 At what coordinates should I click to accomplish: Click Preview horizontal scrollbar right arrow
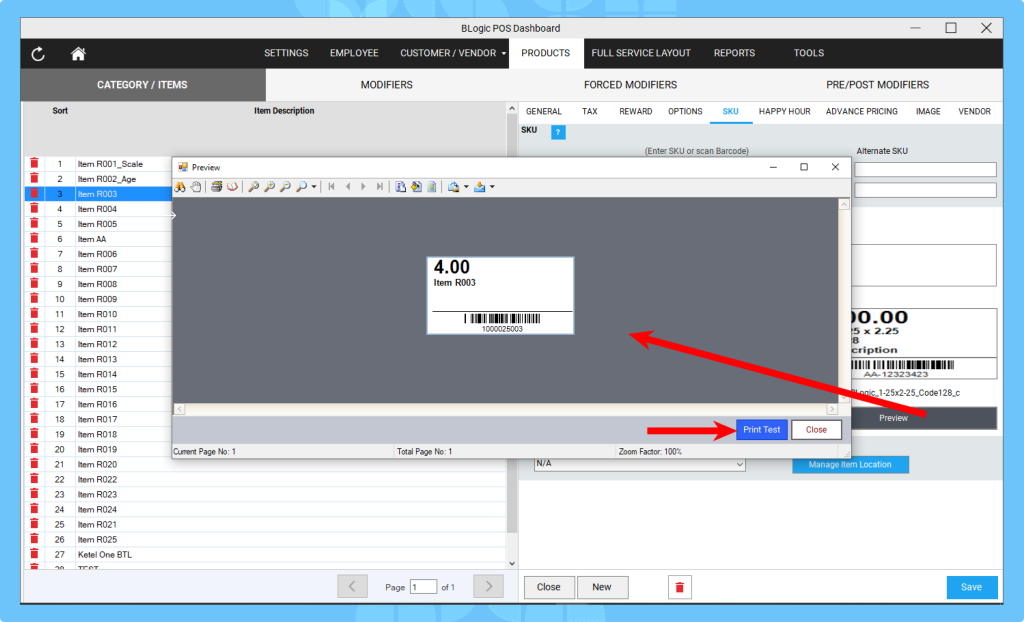831,409
